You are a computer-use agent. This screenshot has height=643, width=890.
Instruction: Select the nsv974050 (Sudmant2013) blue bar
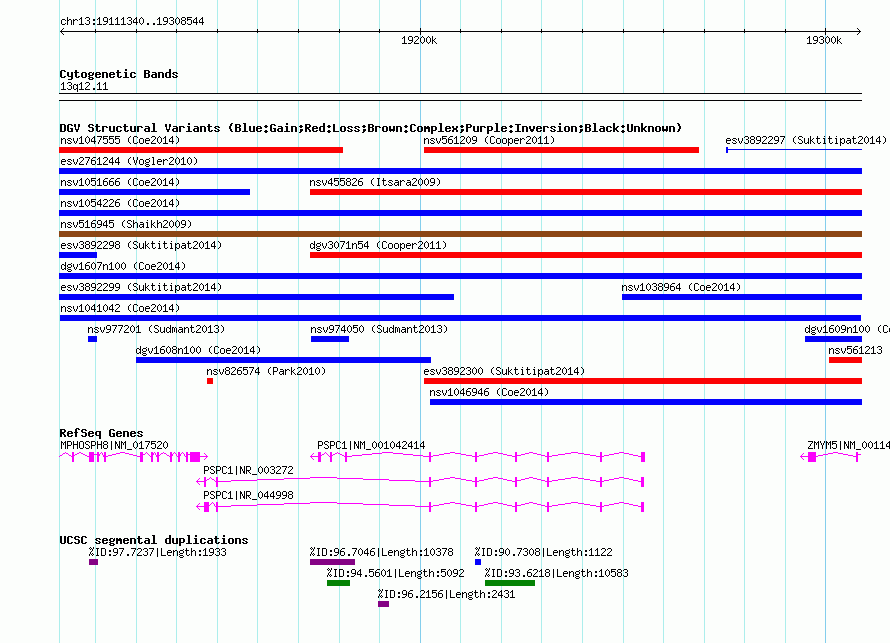(x=330, y=339)
